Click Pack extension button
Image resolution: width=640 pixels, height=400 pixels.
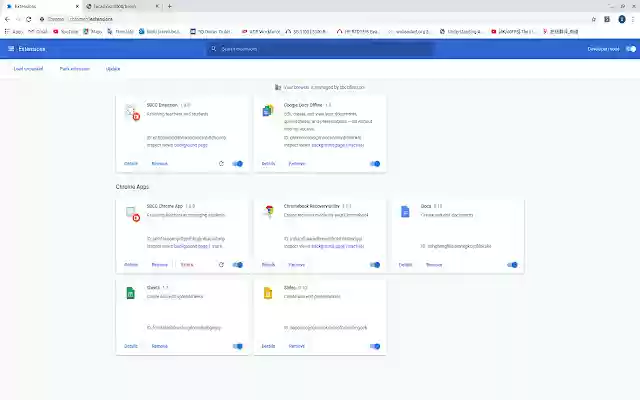tap(75, 69)
